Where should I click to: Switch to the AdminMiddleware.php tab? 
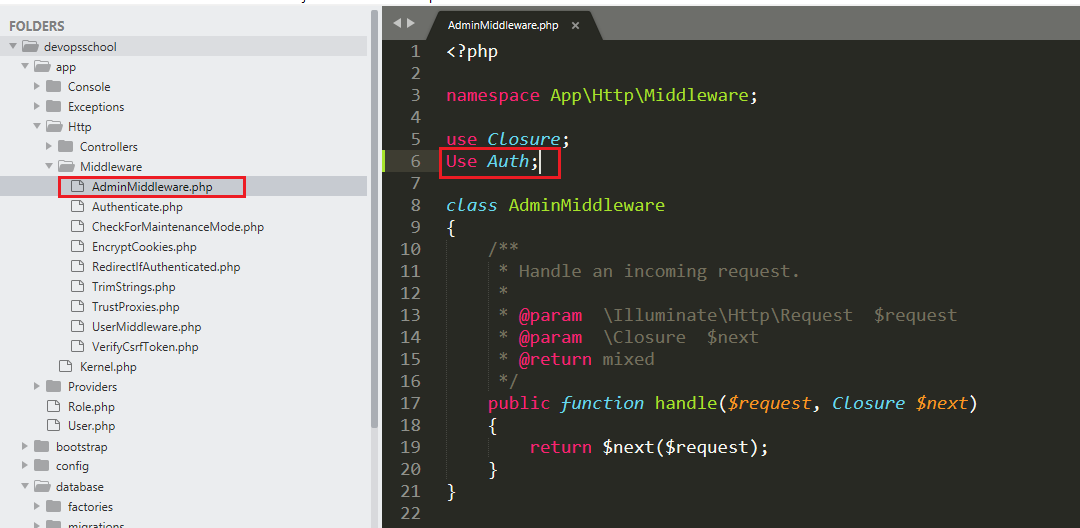503,25
